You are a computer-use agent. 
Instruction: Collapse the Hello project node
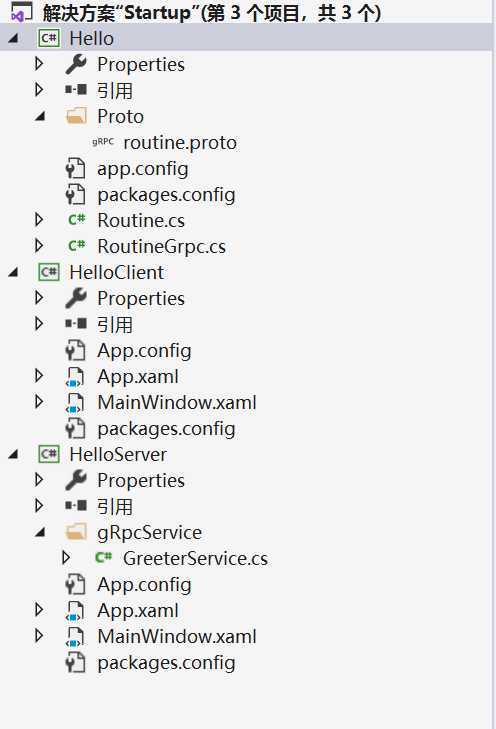13,38
